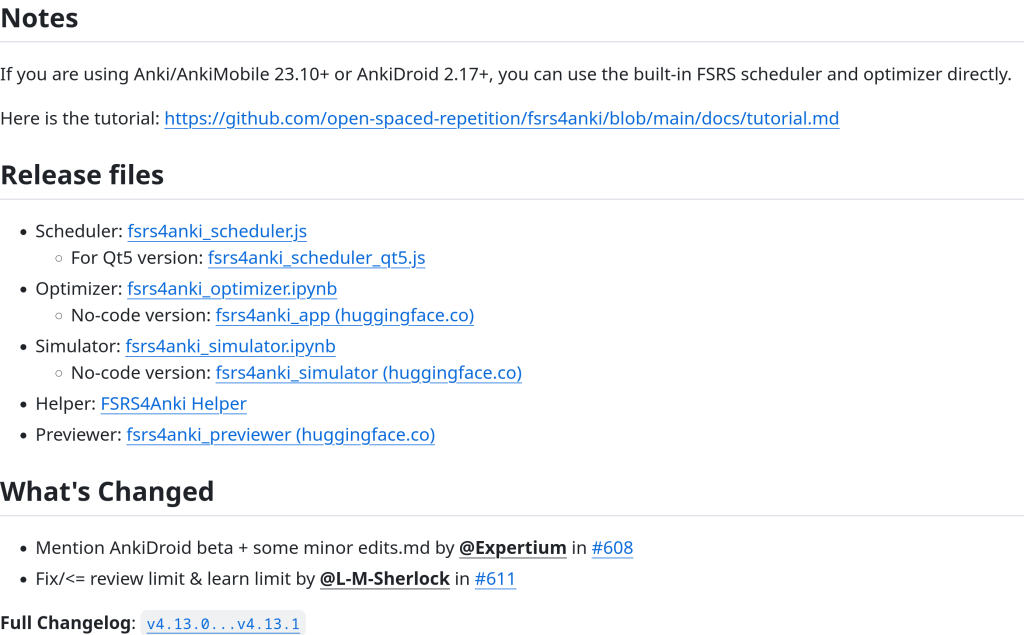Click the Notes heading
The image size is (1024, 635).
tap(39, 18)
